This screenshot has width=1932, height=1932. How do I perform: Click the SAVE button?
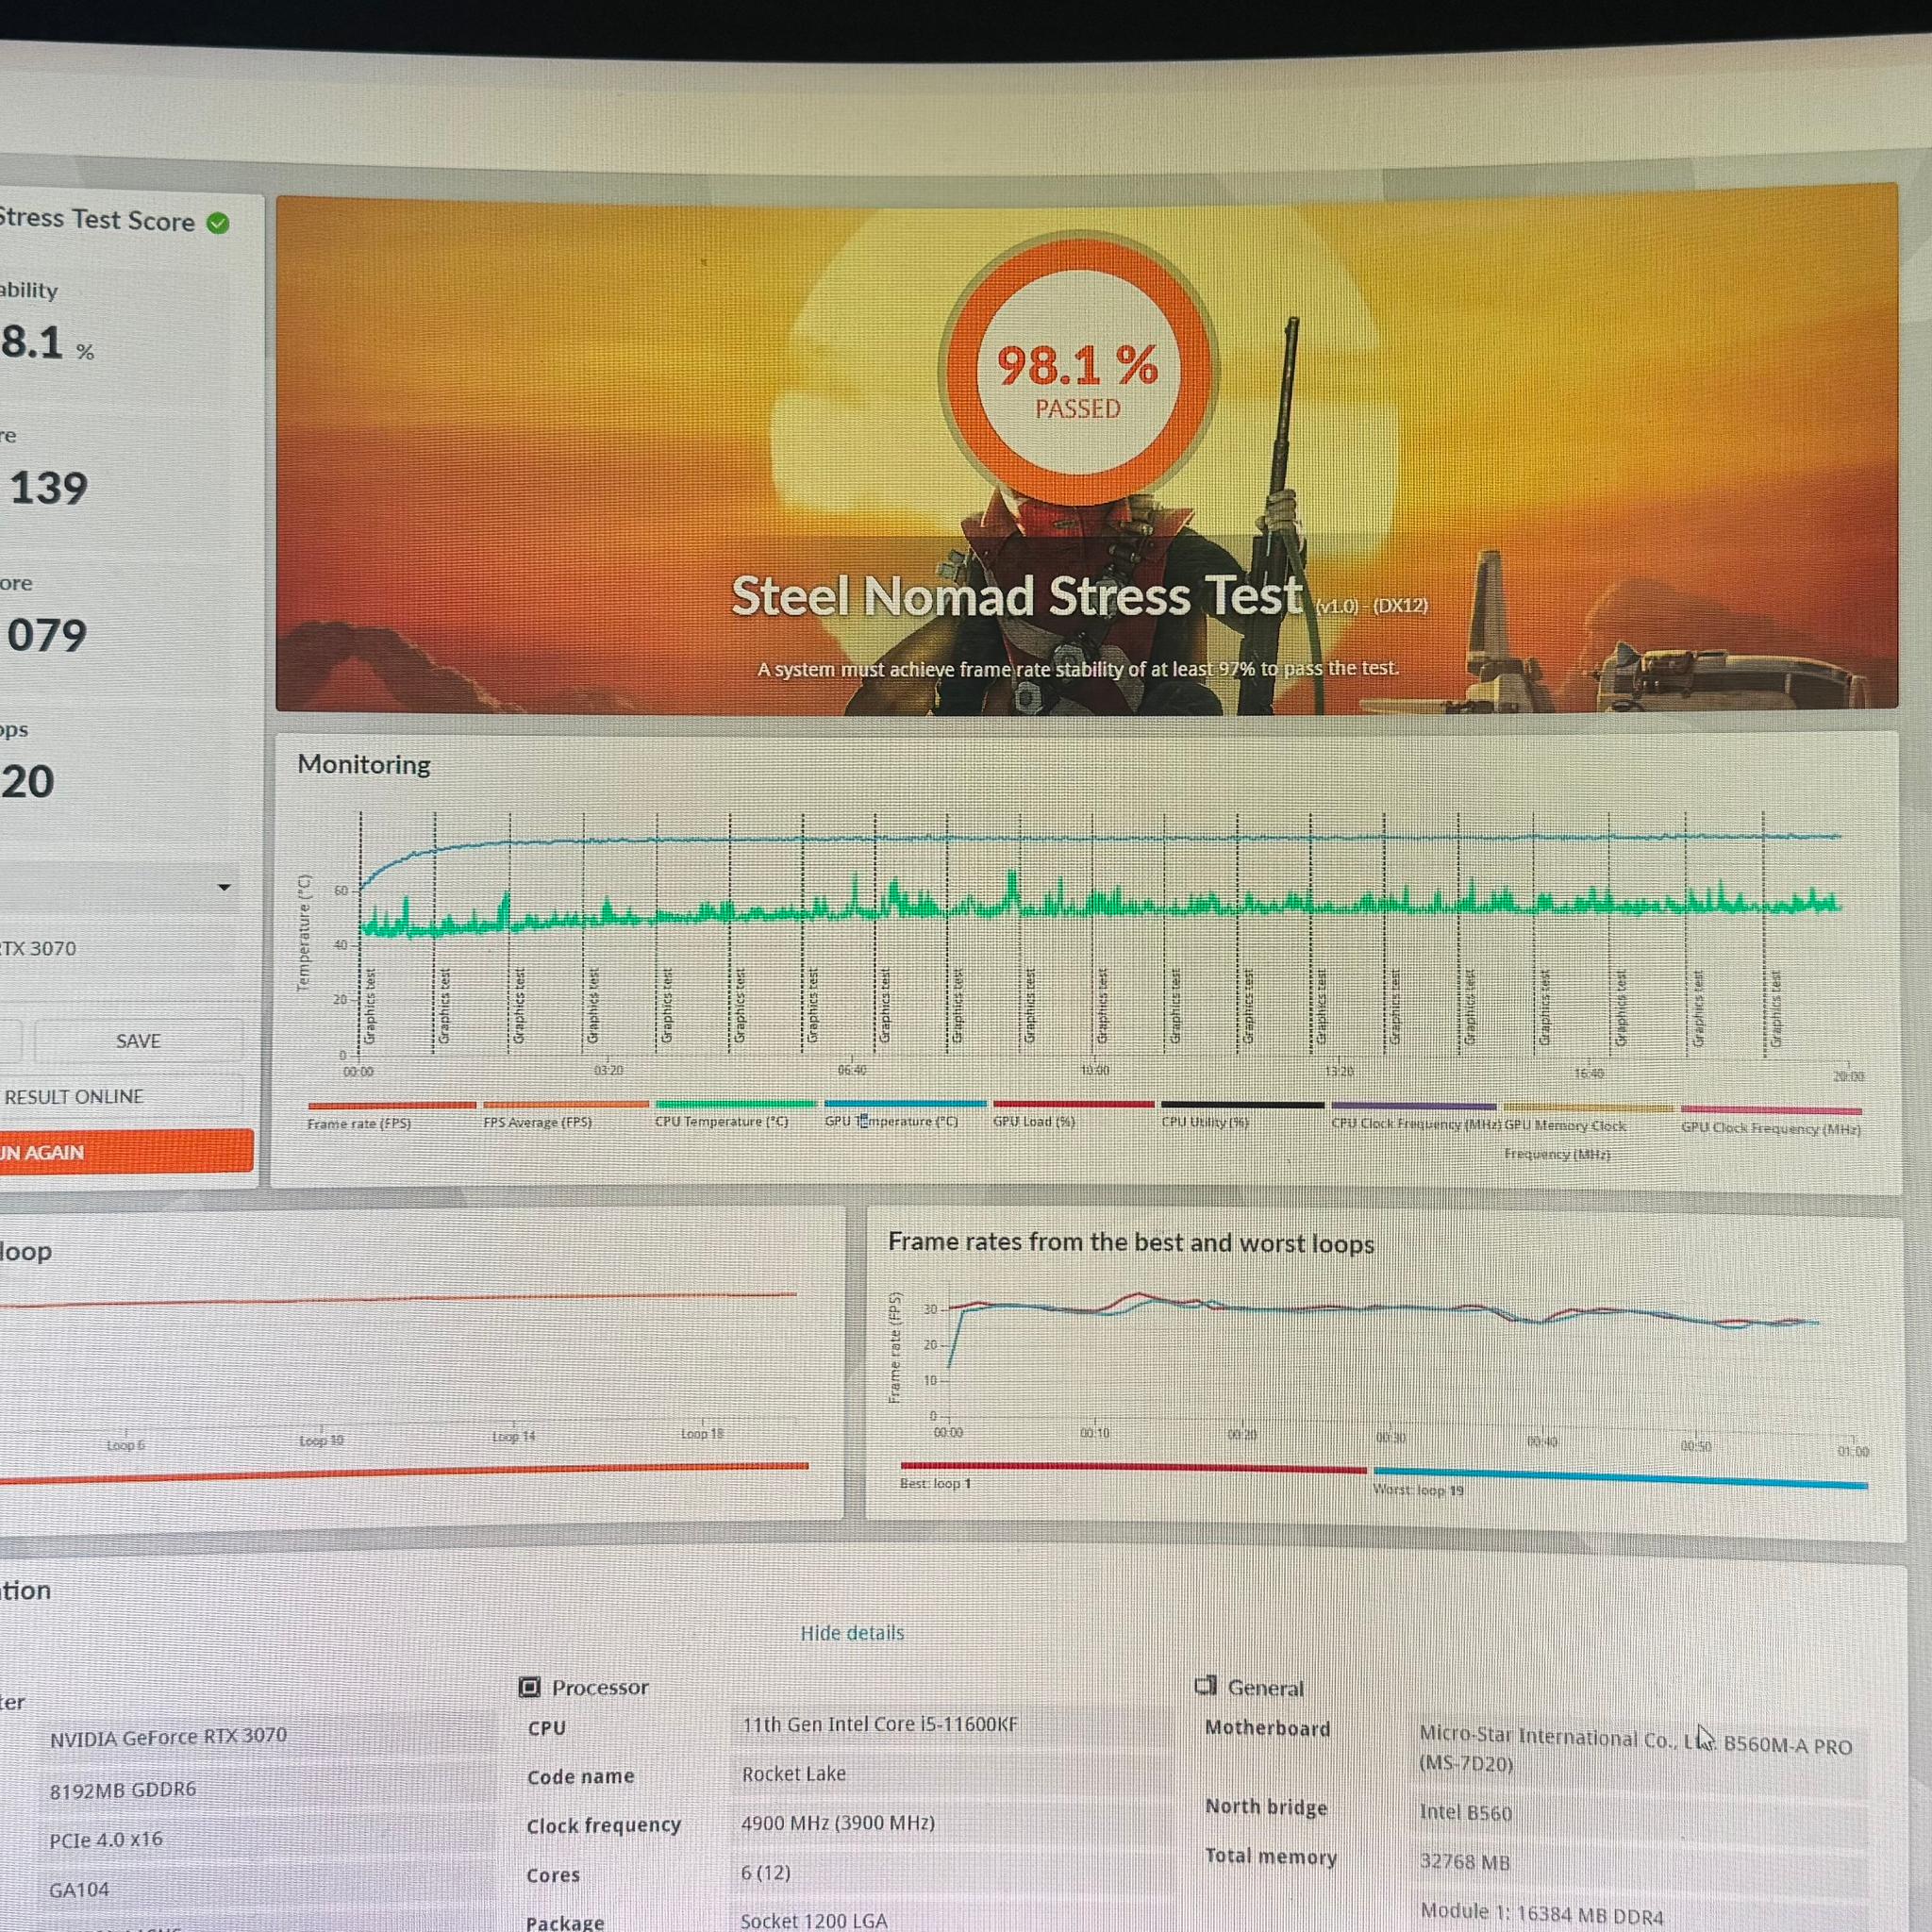point(138,1041)
